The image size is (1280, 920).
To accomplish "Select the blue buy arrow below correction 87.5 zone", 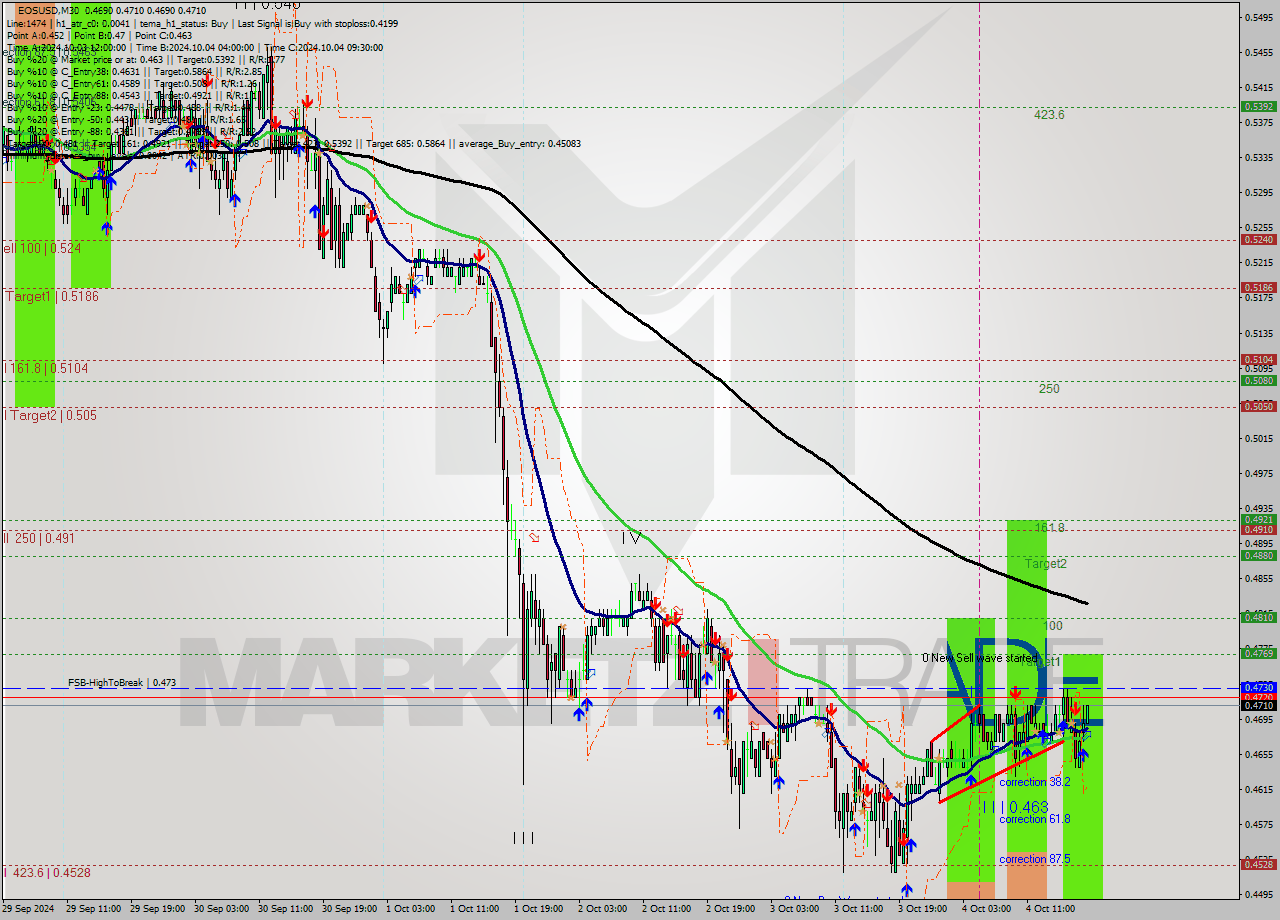I will point(905,887).
